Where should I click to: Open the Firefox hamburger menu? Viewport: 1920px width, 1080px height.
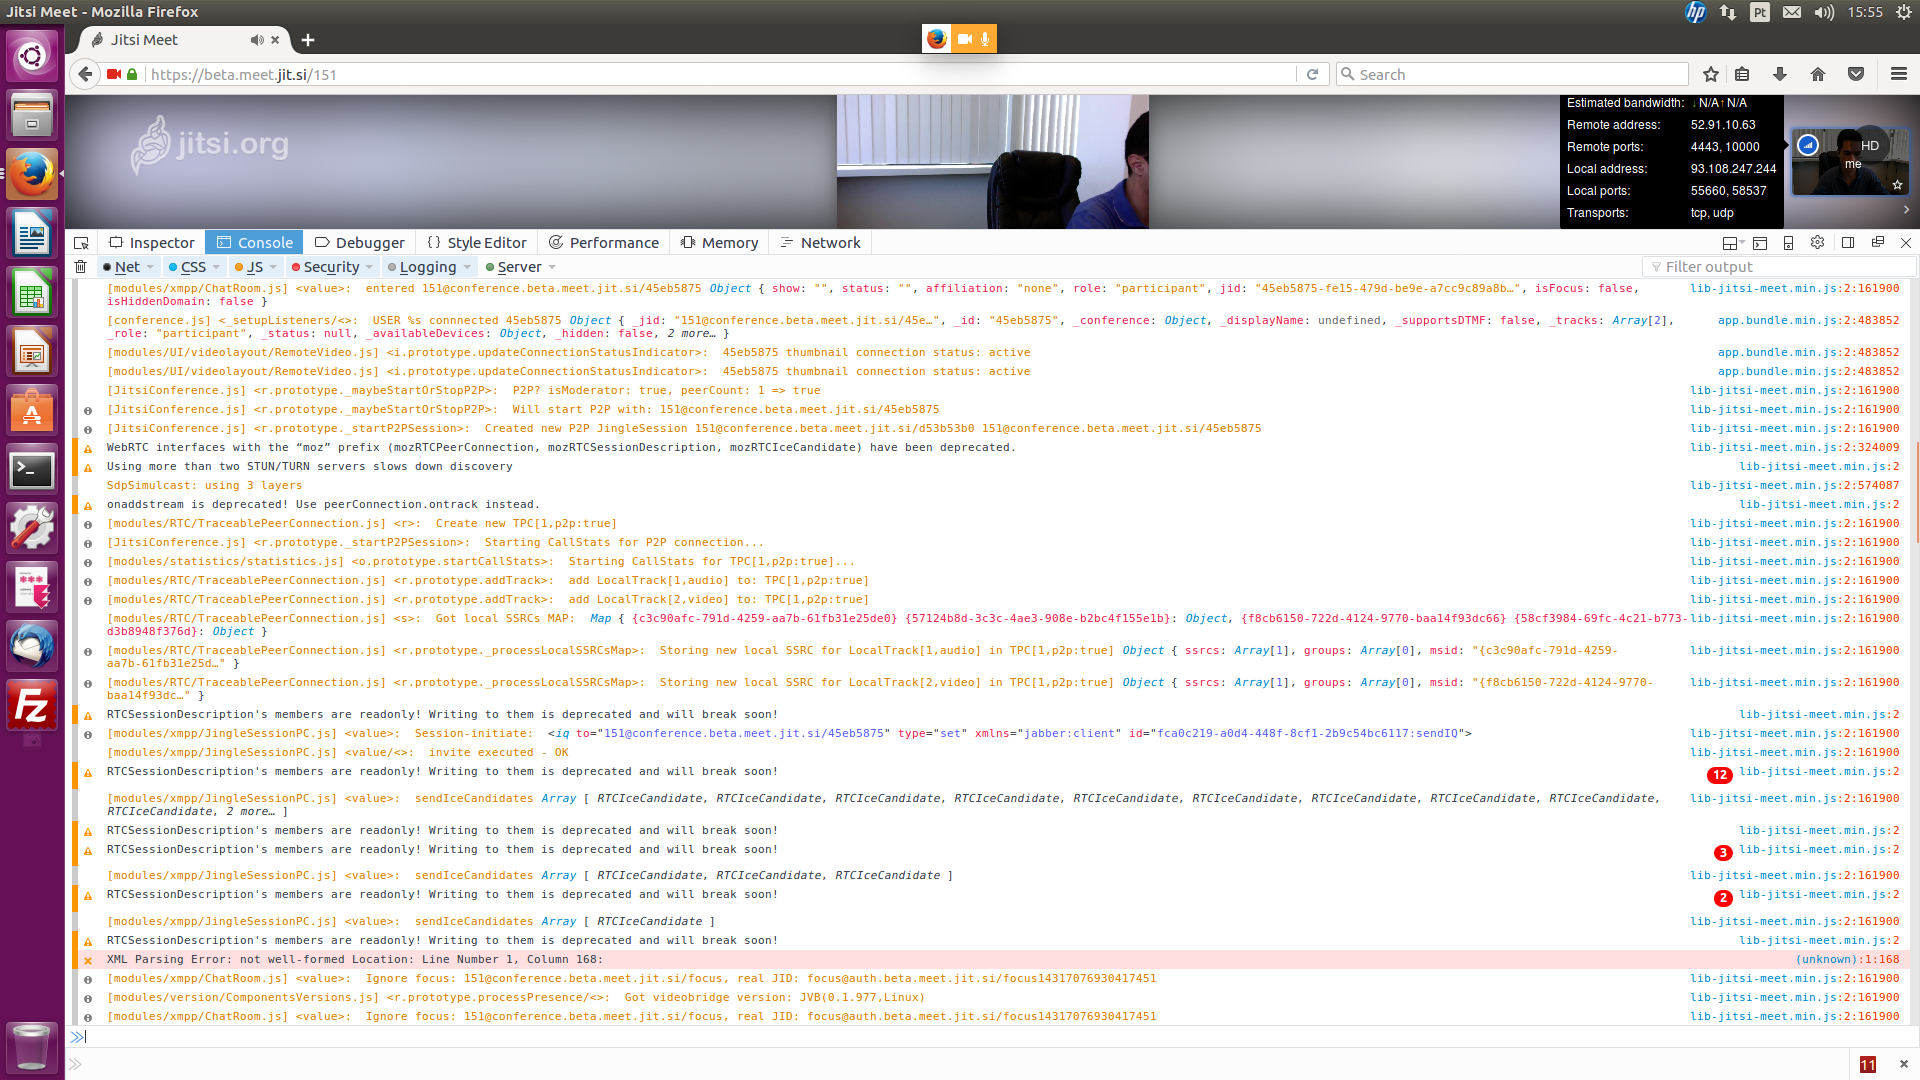point(1899,74)
